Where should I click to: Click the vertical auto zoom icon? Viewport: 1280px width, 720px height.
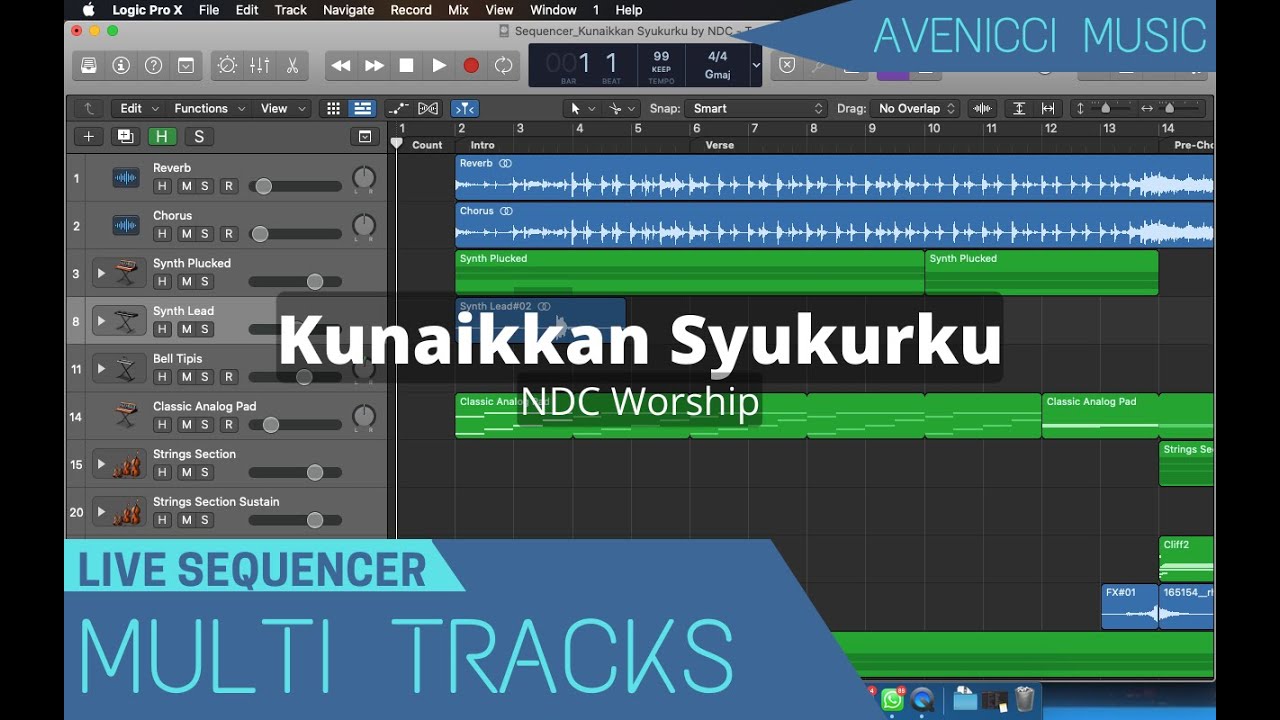coord(1019,108)
